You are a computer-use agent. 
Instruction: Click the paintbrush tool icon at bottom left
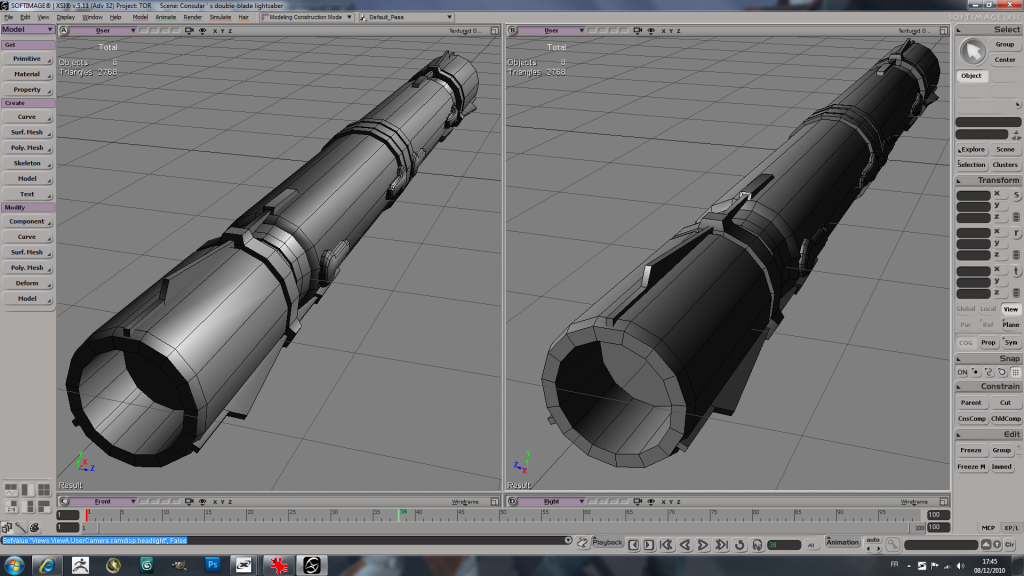click(x=21, y=527)
